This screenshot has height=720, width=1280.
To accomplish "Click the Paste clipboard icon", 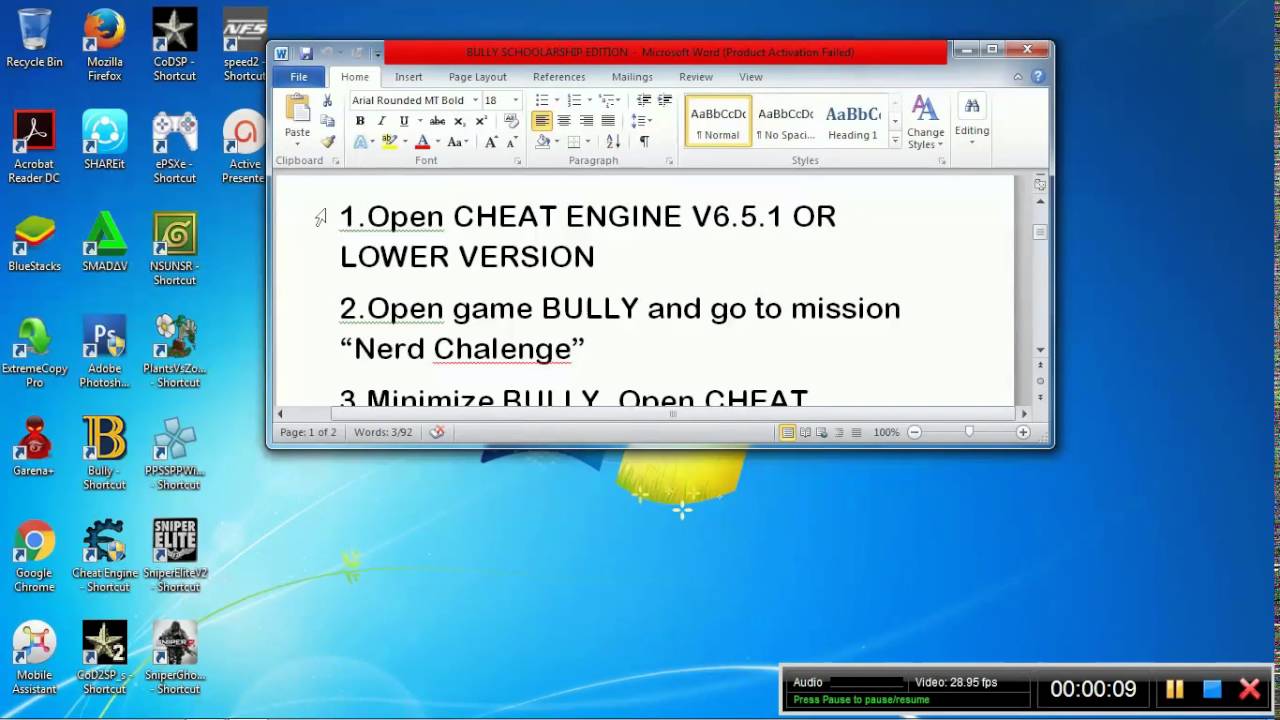I will click(x=297, y=109).
